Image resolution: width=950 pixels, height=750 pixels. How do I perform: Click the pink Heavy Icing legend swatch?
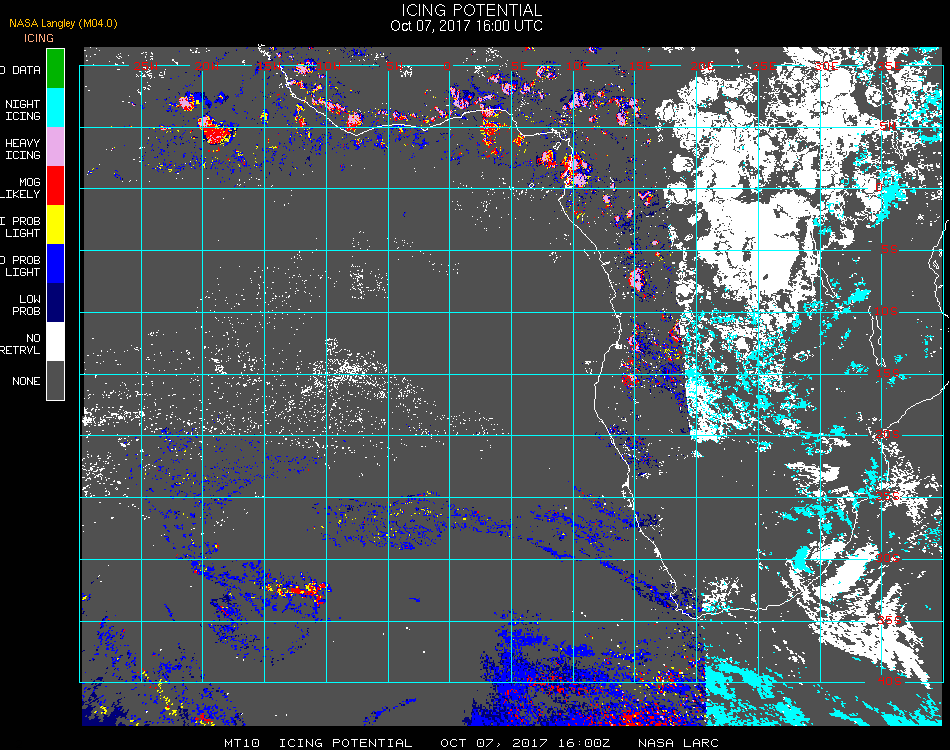coord(55,147)
